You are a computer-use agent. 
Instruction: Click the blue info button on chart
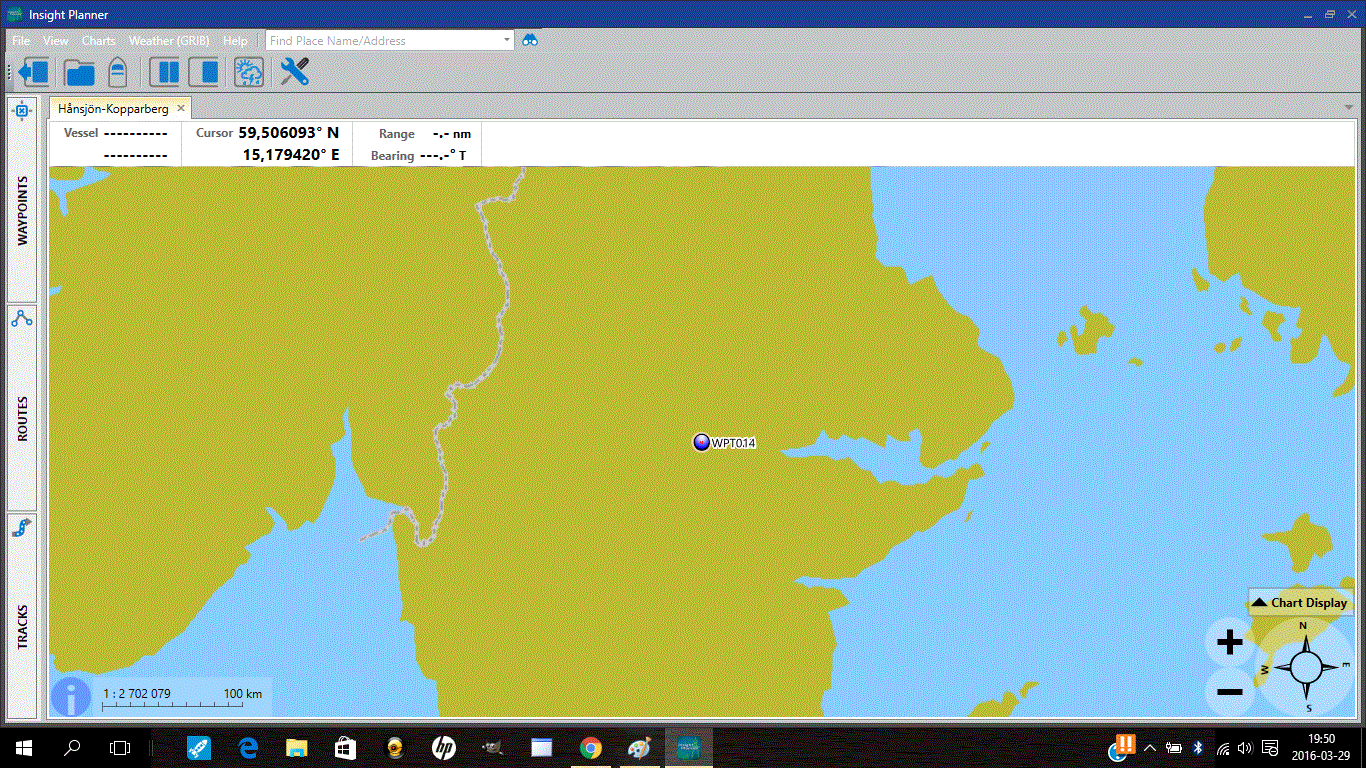(x=70, y=696)
